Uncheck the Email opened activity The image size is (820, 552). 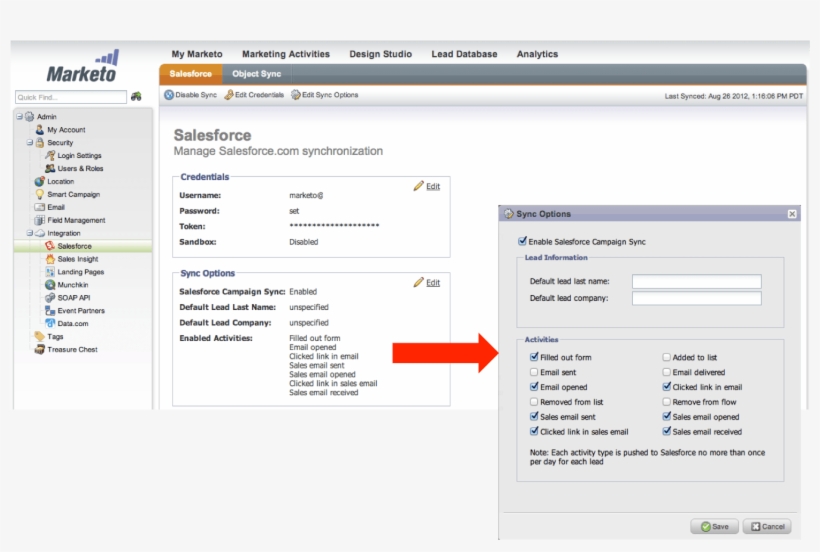pos(534,387)
